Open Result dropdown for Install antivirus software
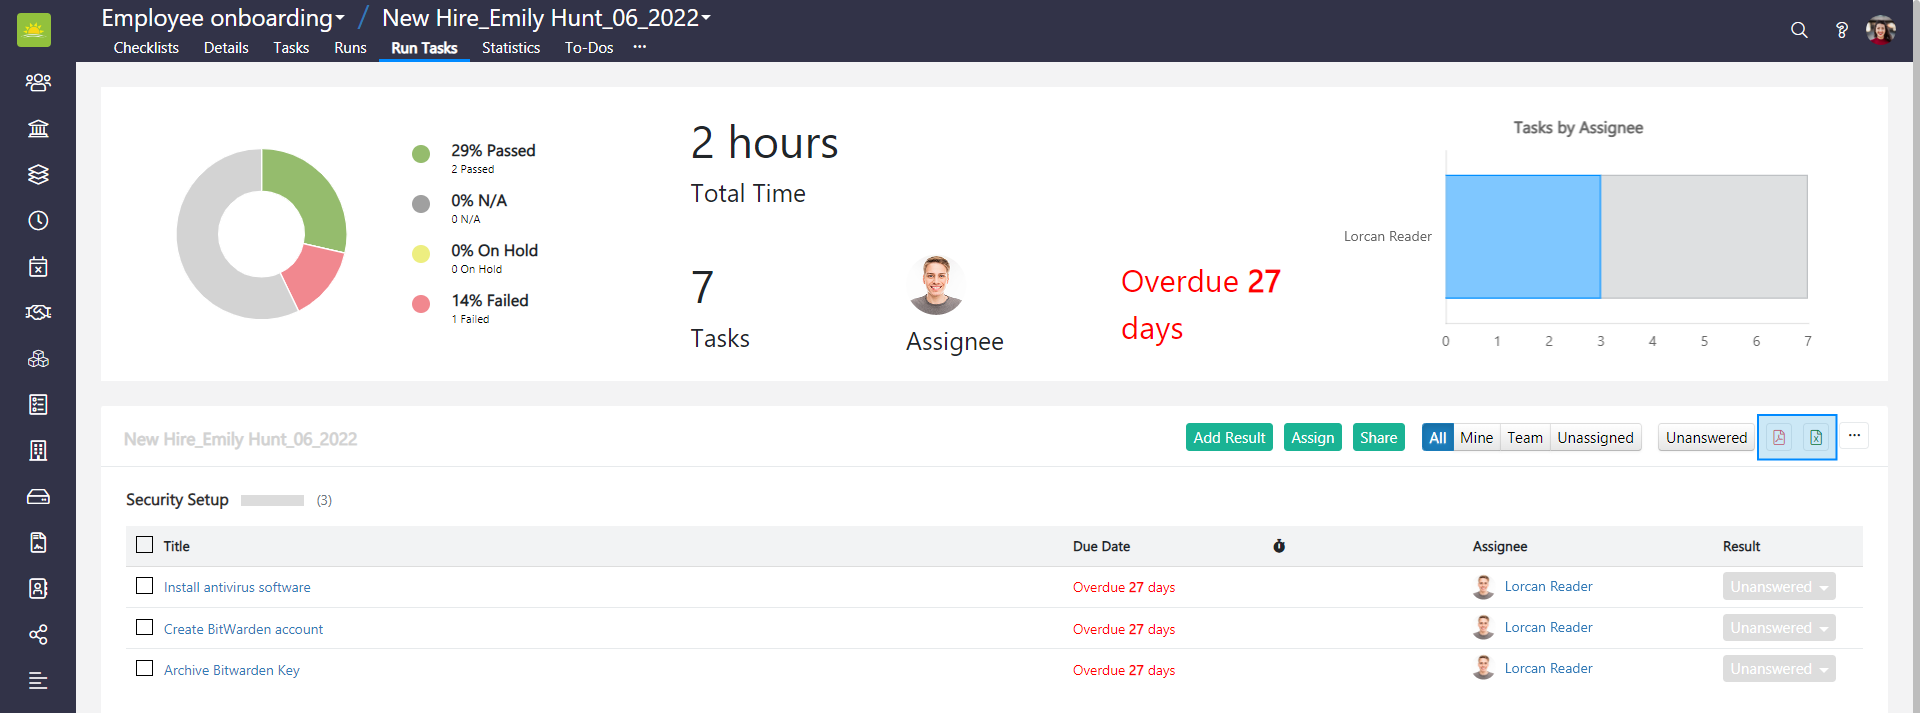Viewport: 1920px width, 713px height. click(x=1778, y=587)
